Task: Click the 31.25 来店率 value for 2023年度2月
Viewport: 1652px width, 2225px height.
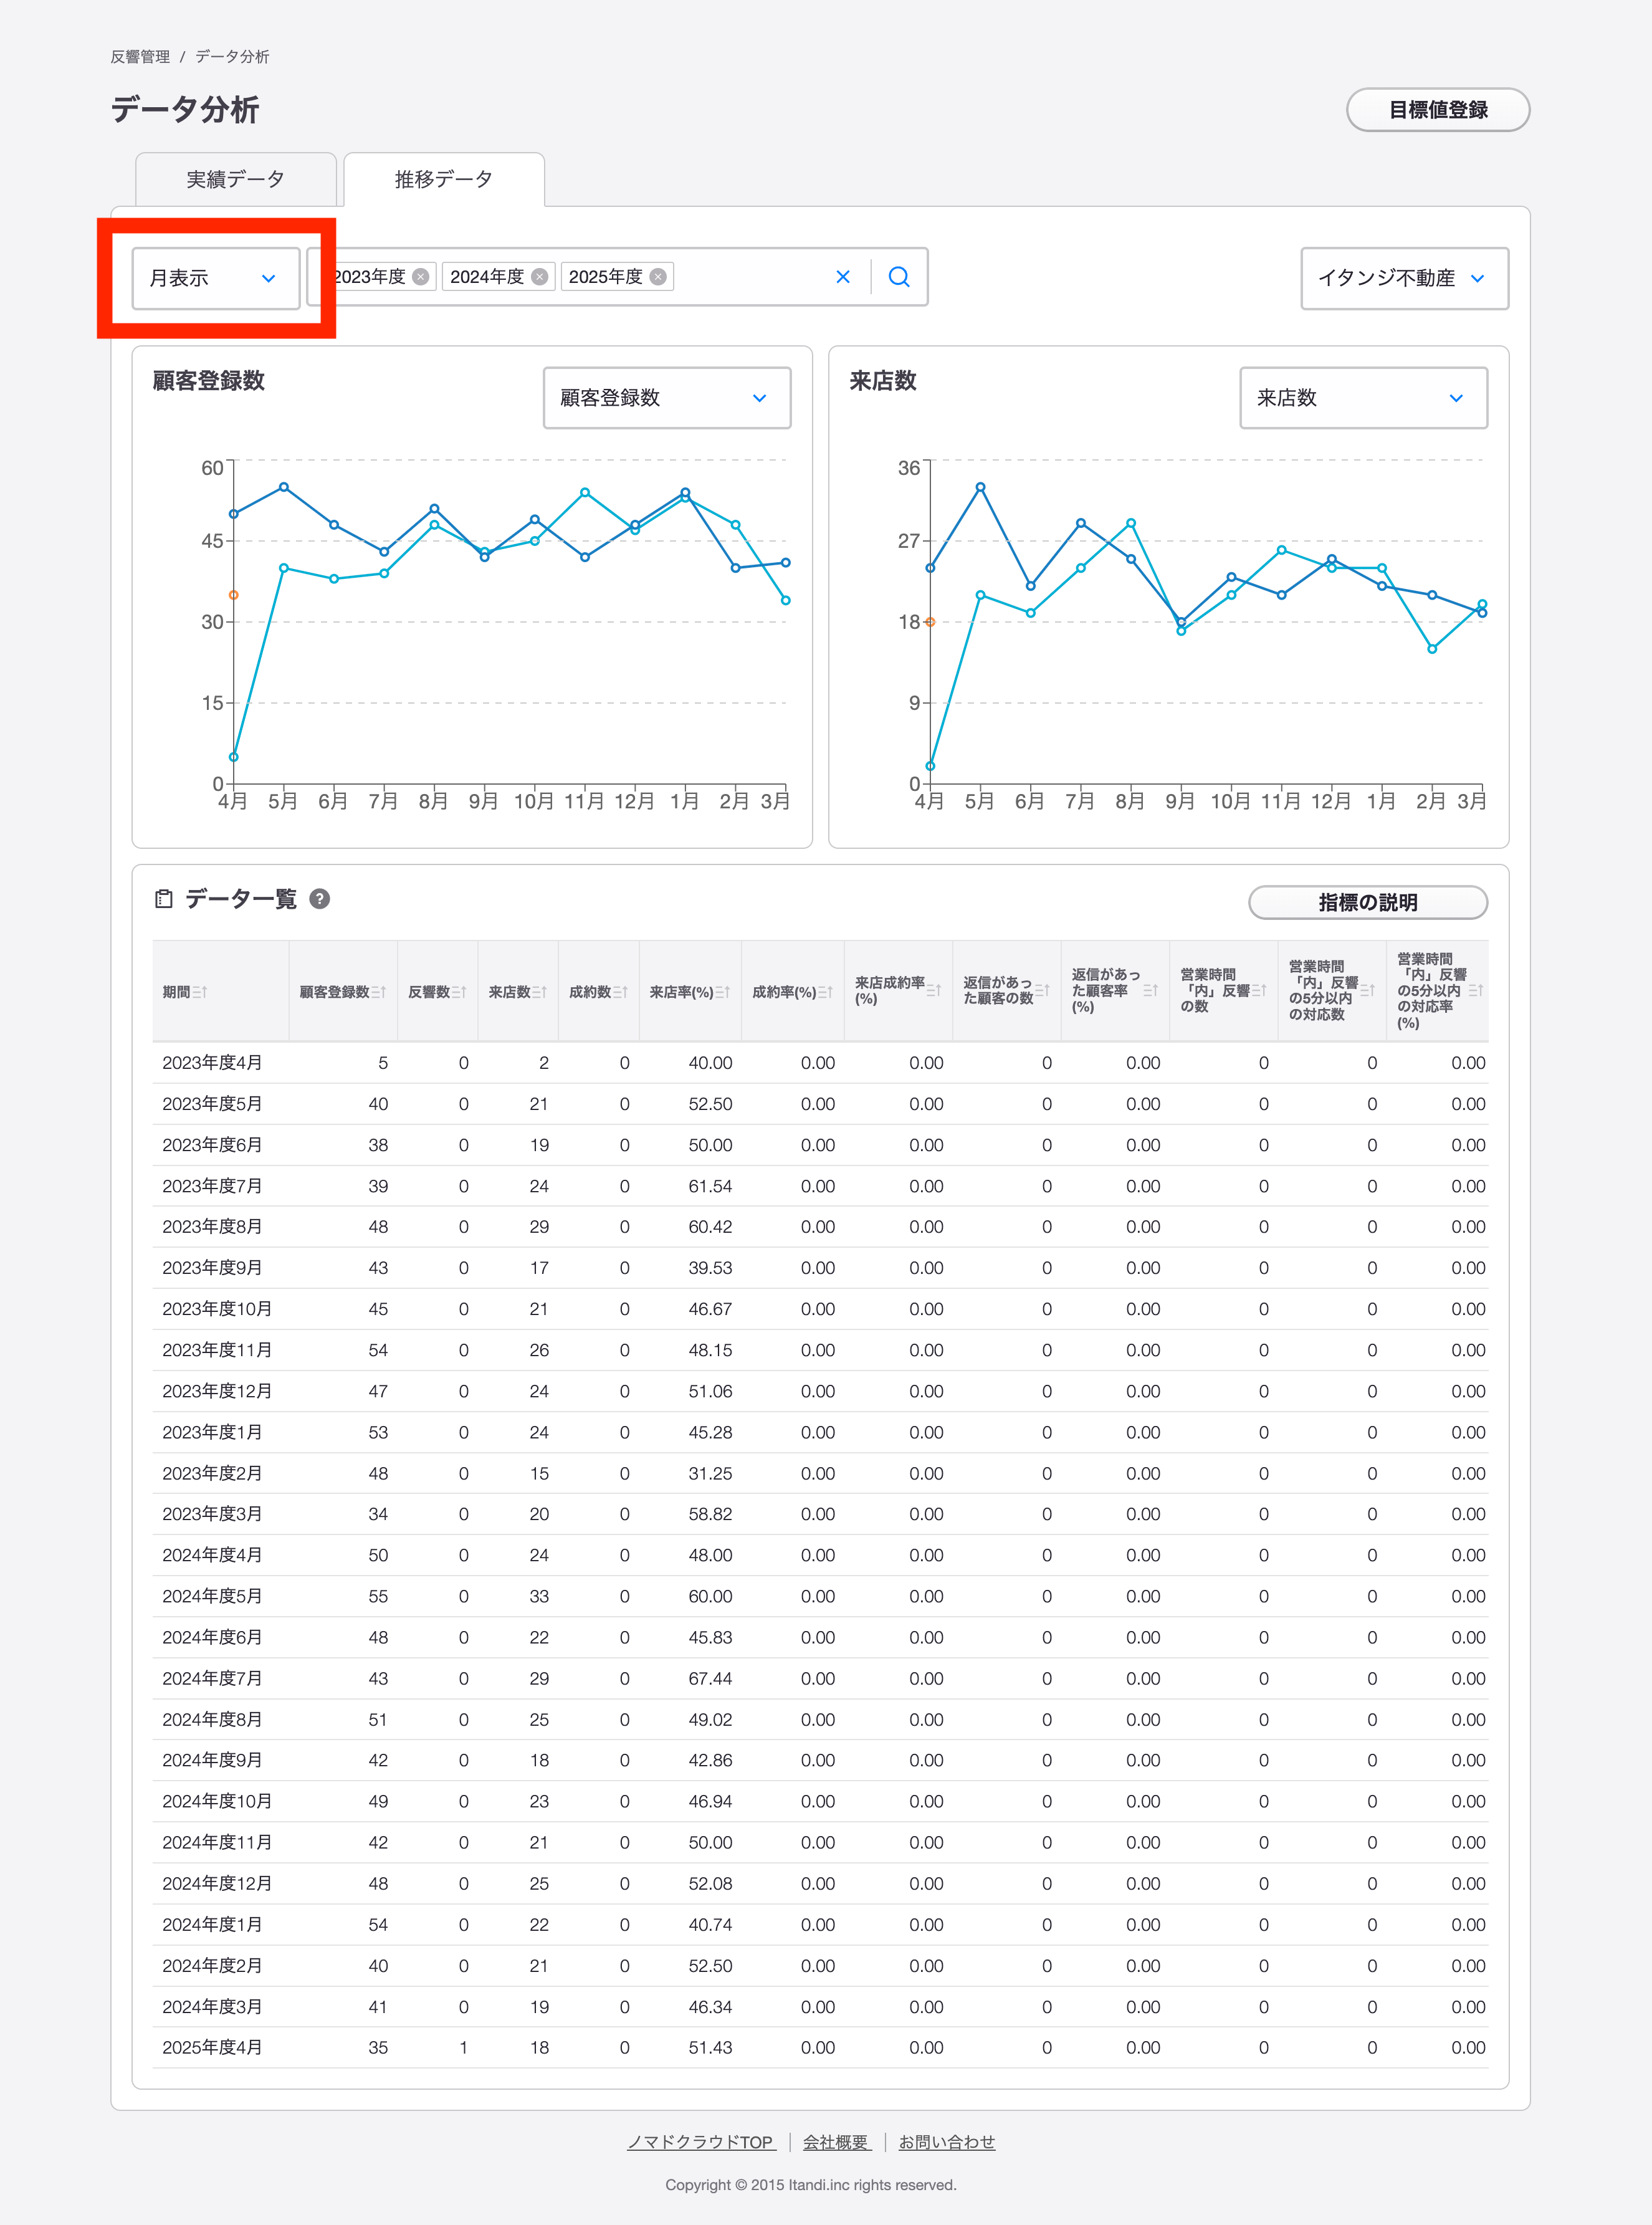Action: point(710,1473)
